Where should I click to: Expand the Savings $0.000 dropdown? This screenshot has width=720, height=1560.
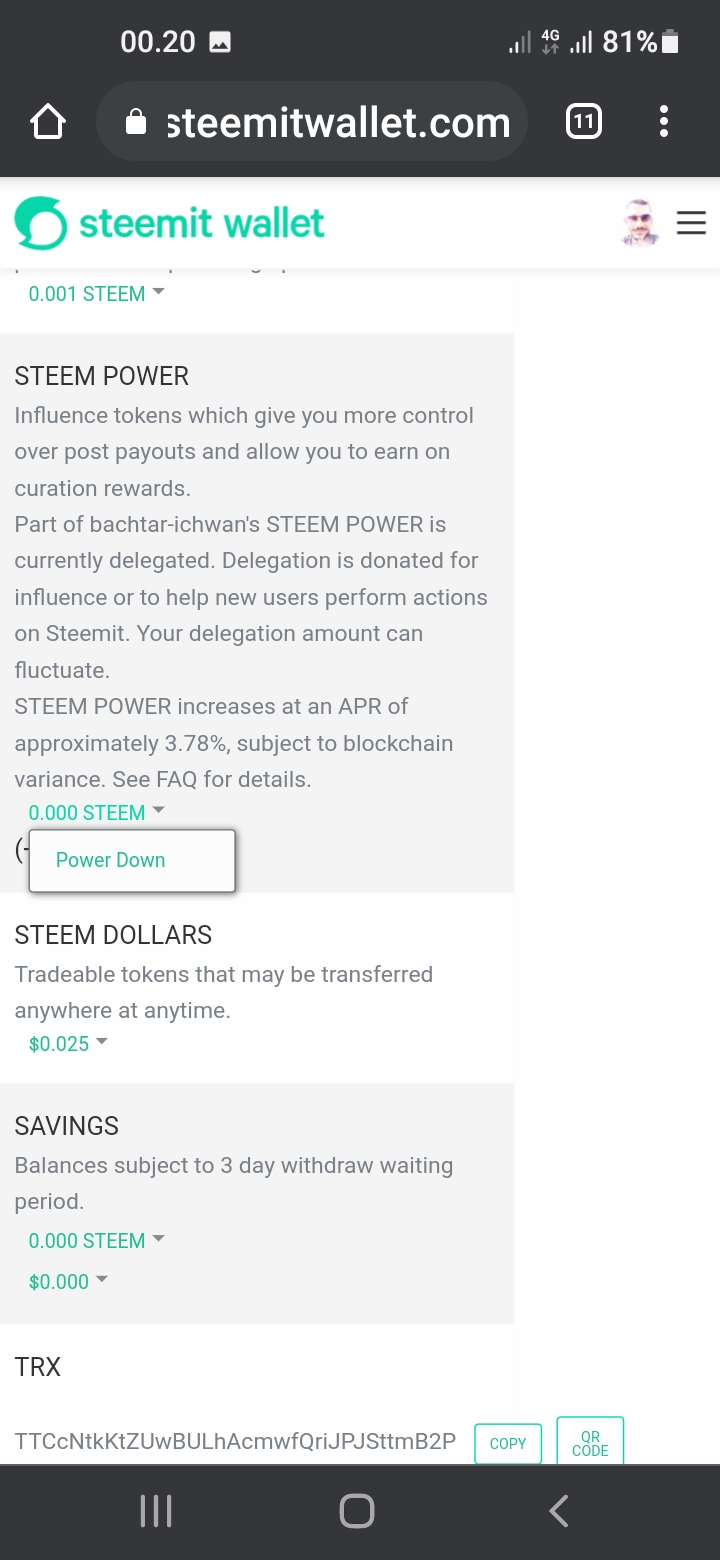pyautogui.click(x=68, y=1282)
